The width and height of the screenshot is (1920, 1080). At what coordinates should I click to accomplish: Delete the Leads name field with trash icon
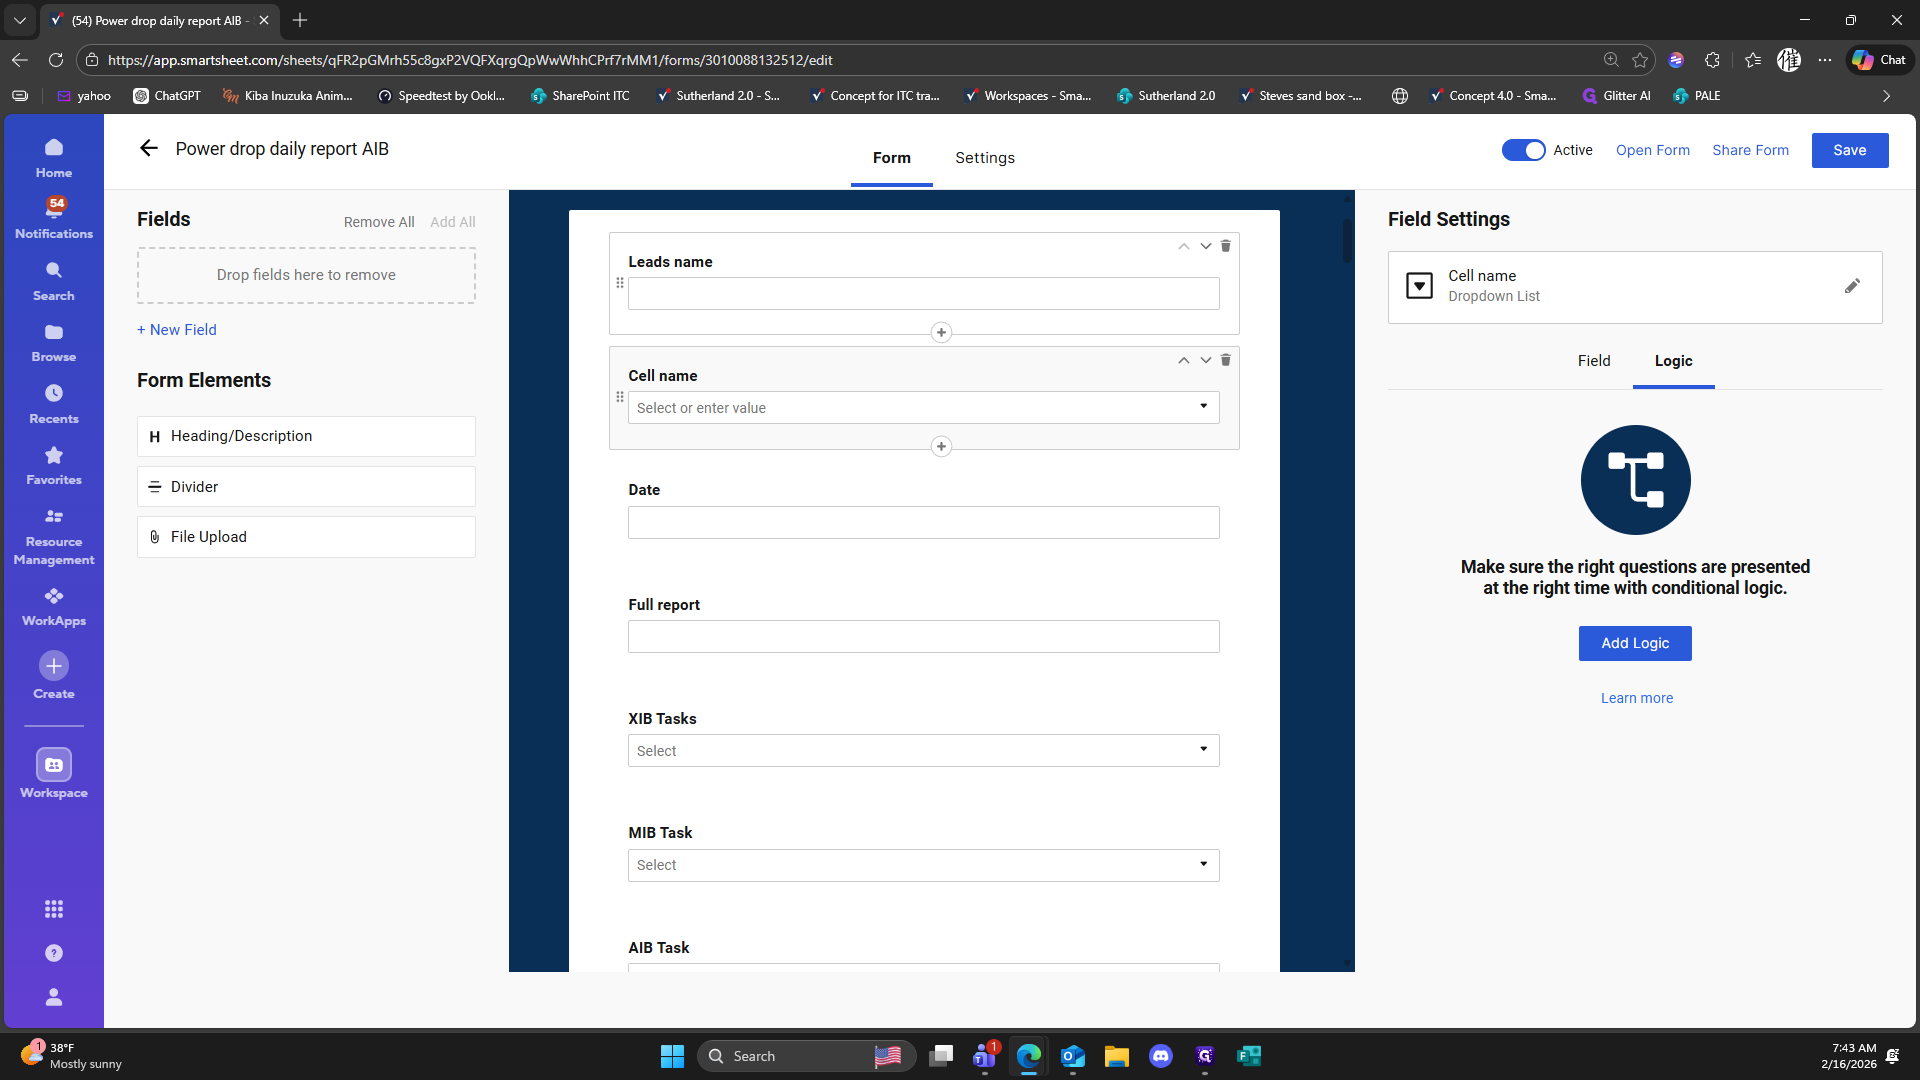(1225, 246)
